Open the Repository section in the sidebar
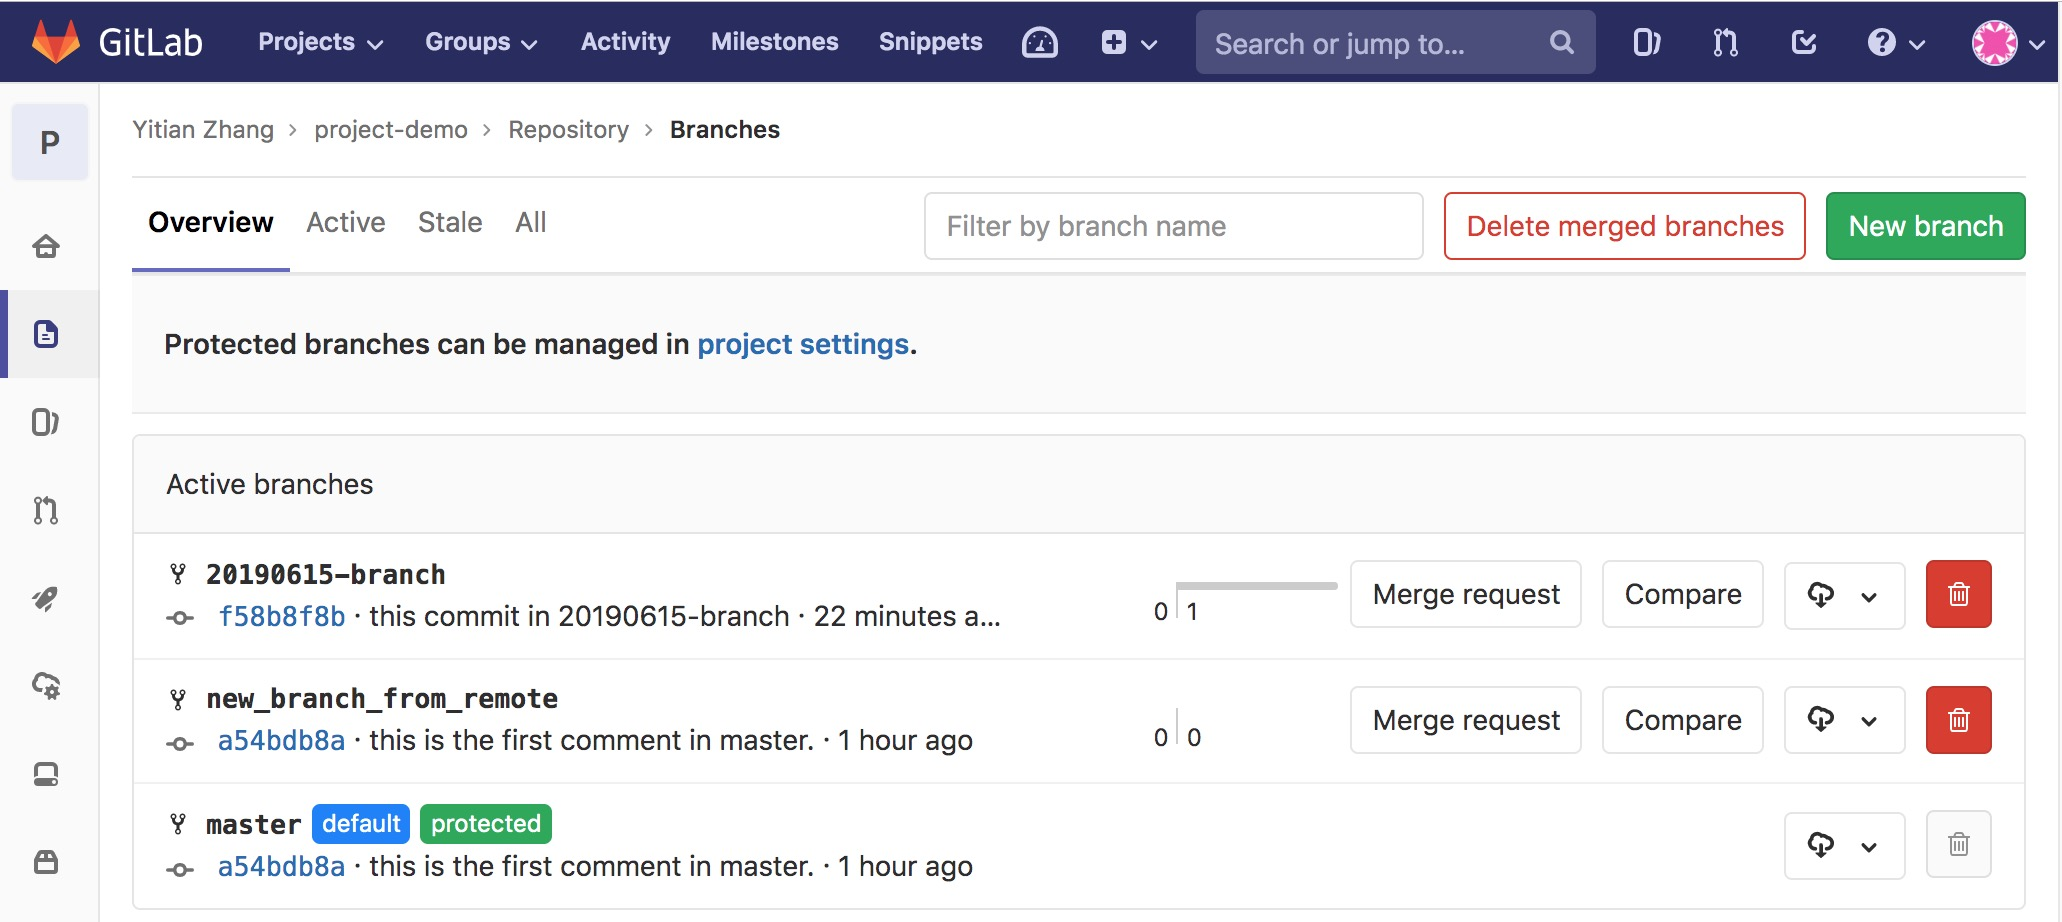This screenshot has width=2062, height=922. (46, 334)
